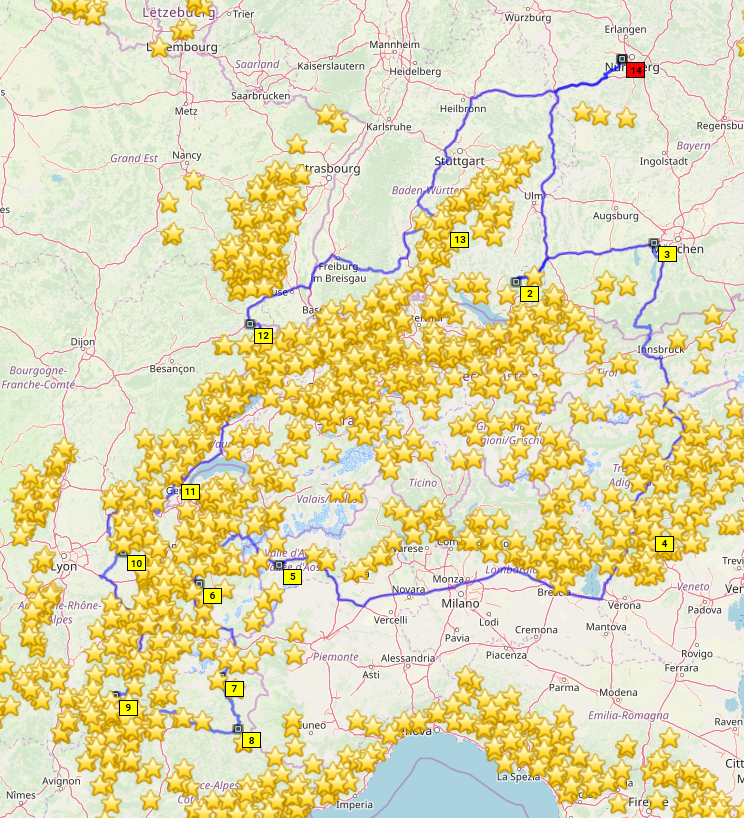
Task: Select the Lyon city label
Action: [x=64, y=566]
